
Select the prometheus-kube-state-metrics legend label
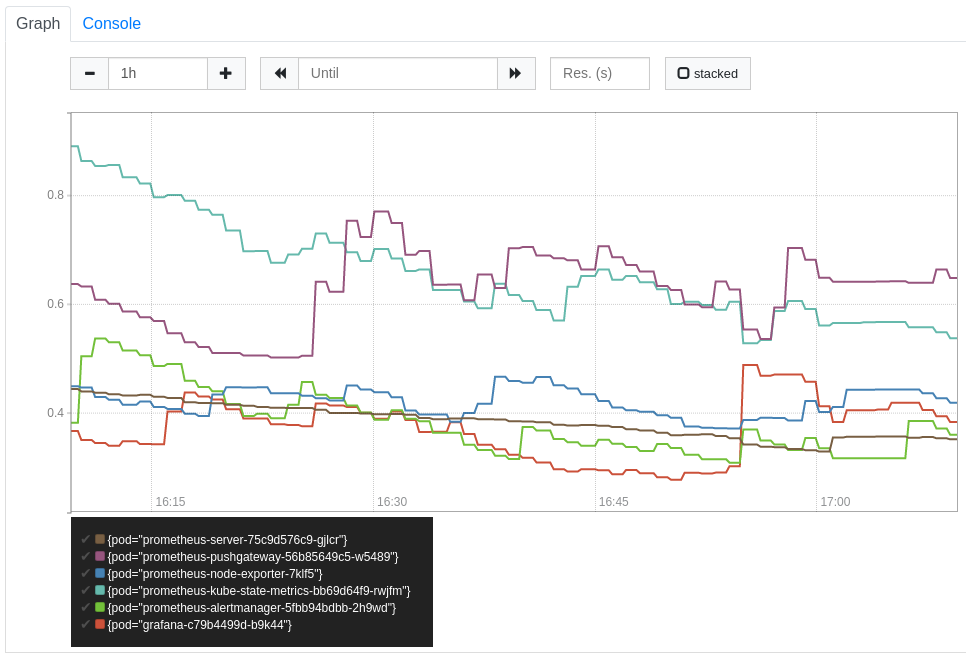pyautogui.click(x=259, y=591)
